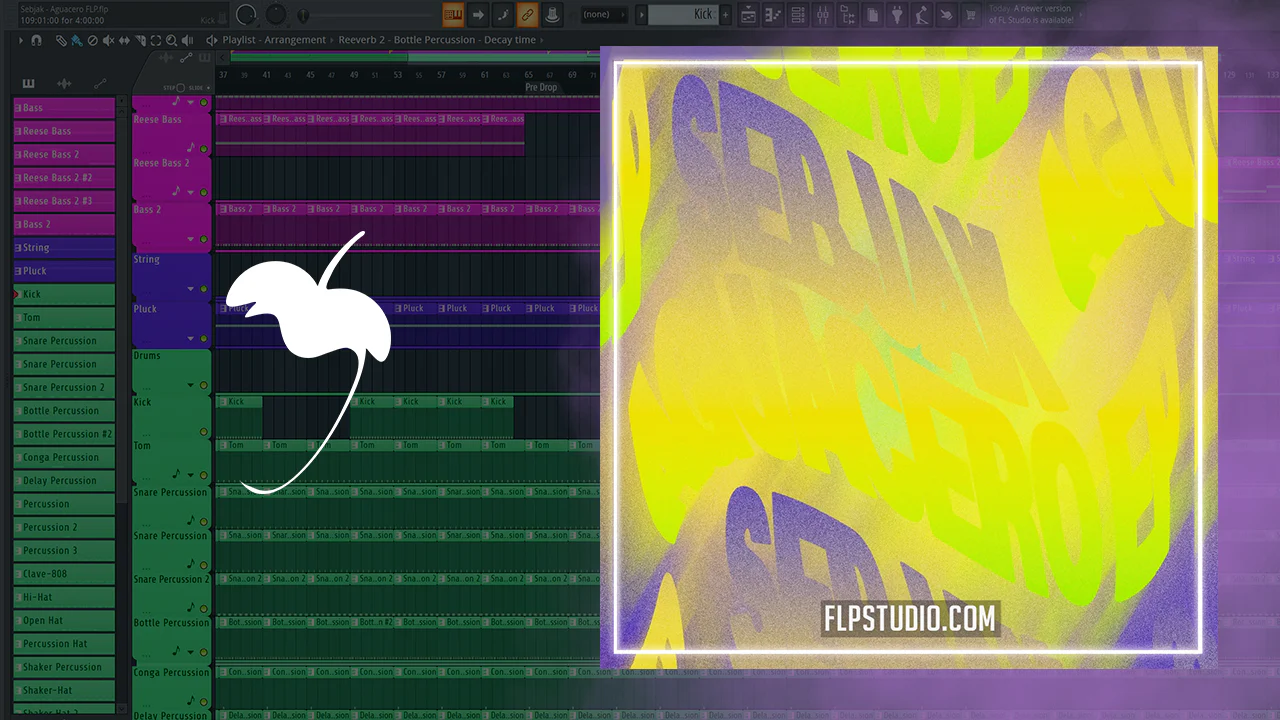Image resolution: width=1280 pixels, height=720 pixels.
Task: Select the Draw pencil tool
Action: [x=61, y=40]
